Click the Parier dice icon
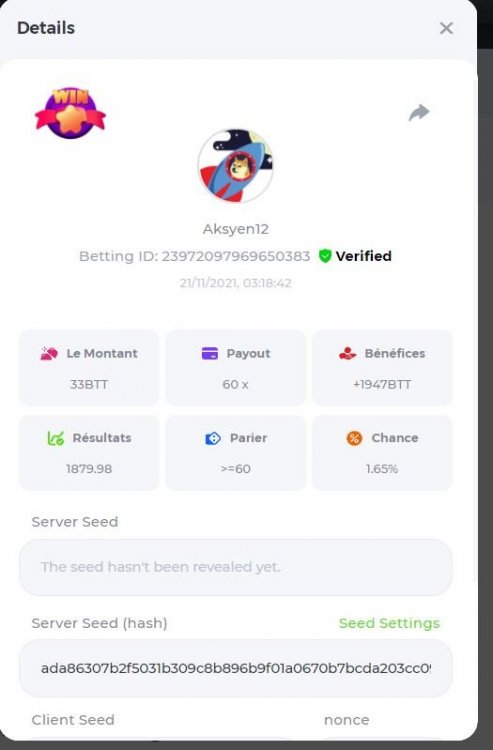This screenshot has width=493, height=750. pyautogui.click(x=213, y=438)
